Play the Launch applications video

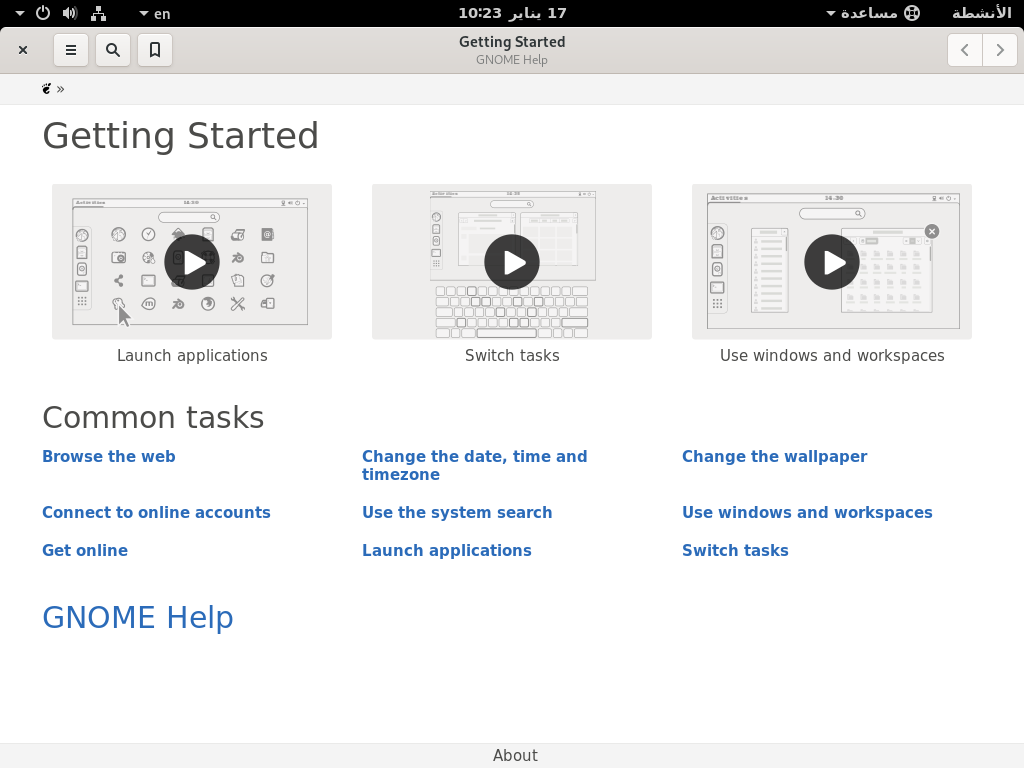192,262
